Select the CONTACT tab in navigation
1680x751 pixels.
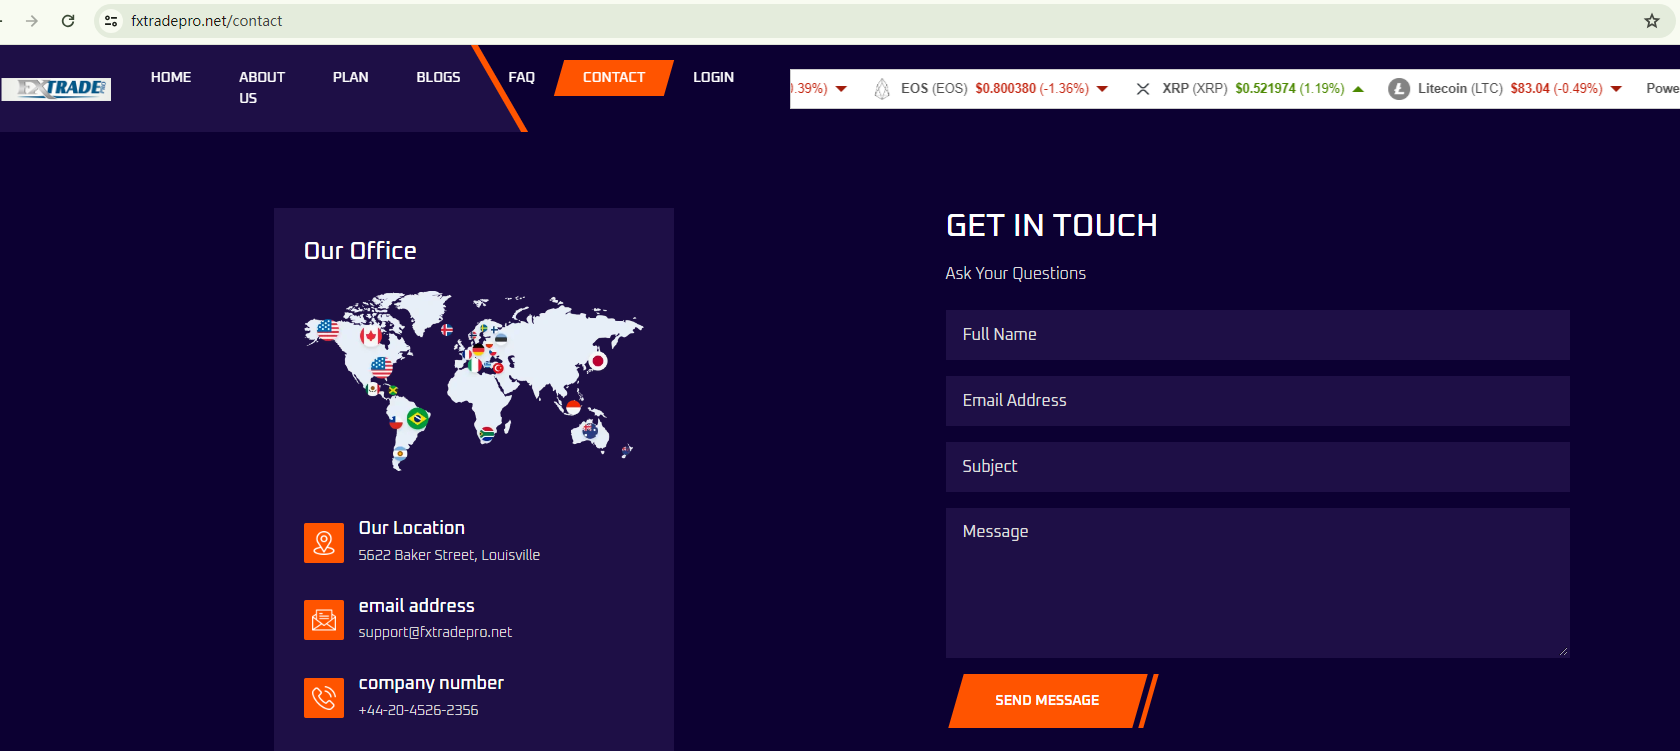tap(613, 77)
